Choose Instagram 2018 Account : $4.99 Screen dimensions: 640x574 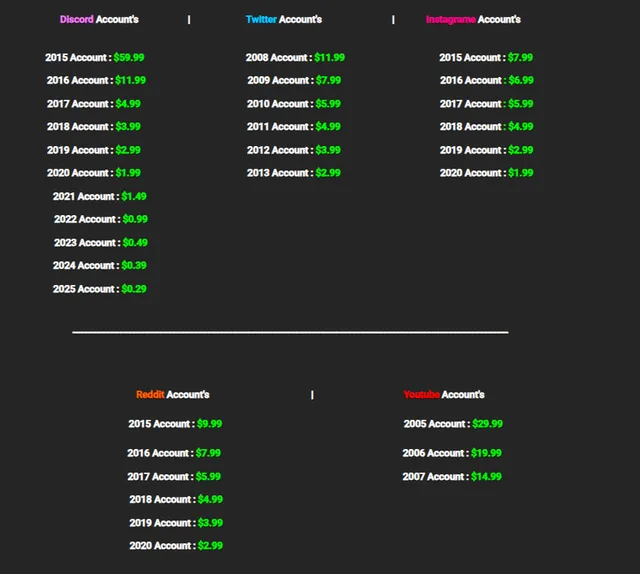point(487,127)
